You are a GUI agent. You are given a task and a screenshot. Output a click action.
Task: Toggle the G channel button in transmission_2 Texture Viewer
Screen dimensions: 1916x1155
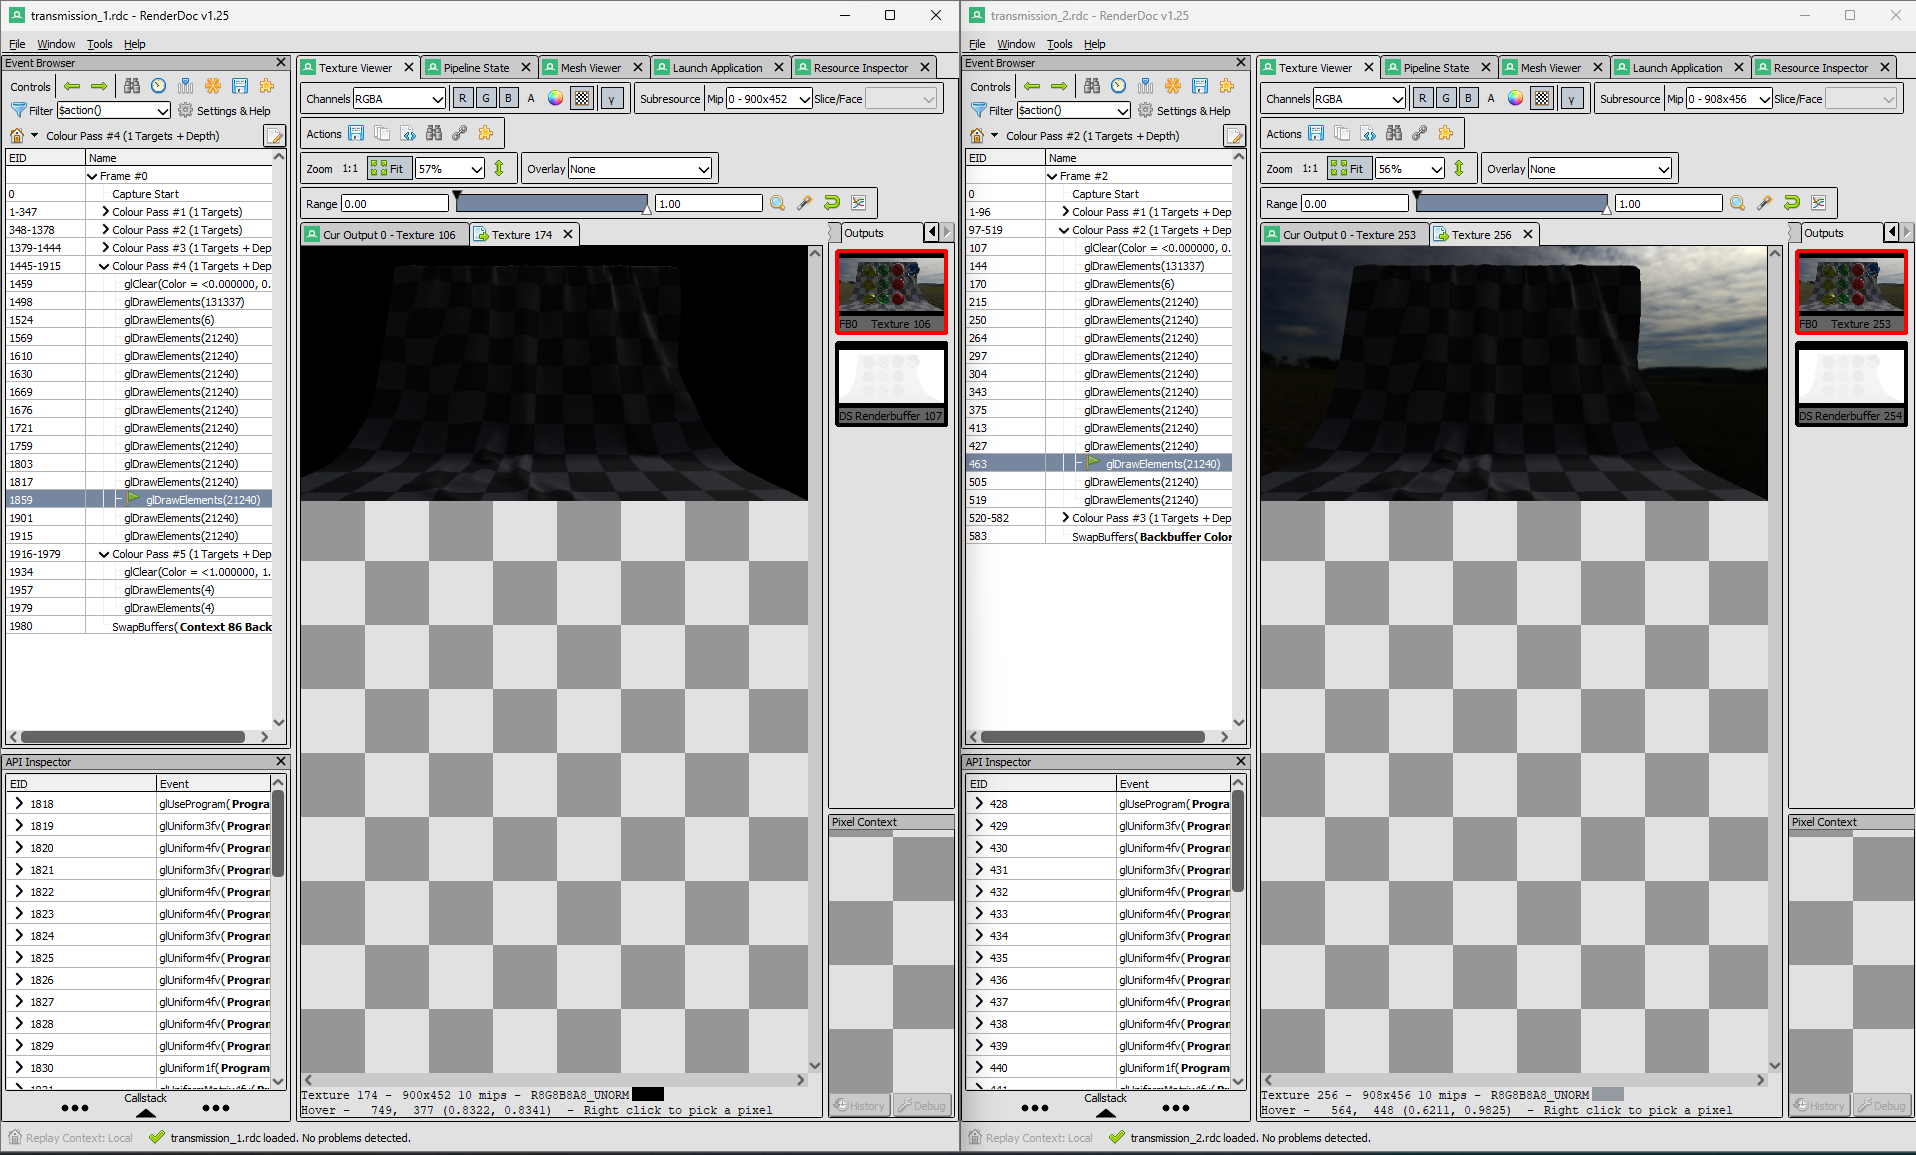(x=1446, y=98)
